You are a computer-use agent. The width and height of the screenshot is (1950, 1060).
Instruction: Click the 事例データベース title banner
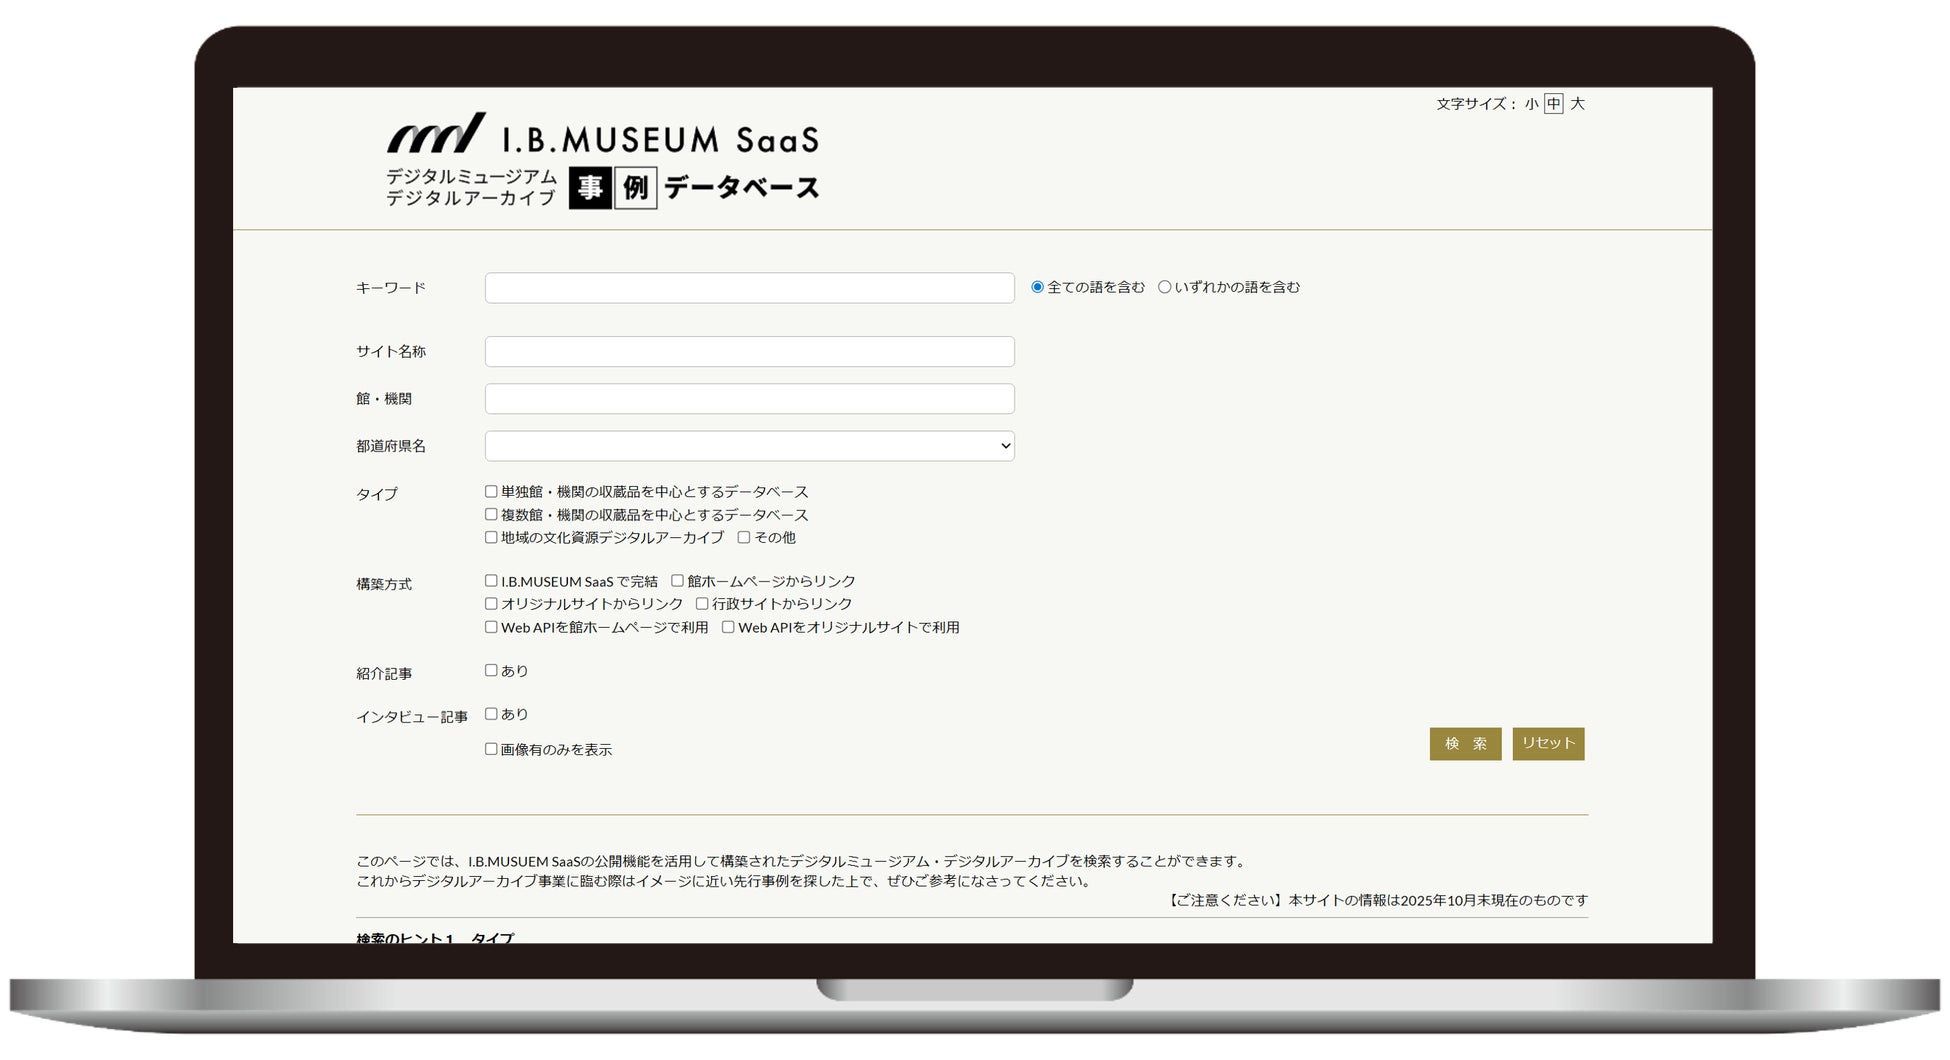coord(695,187)
